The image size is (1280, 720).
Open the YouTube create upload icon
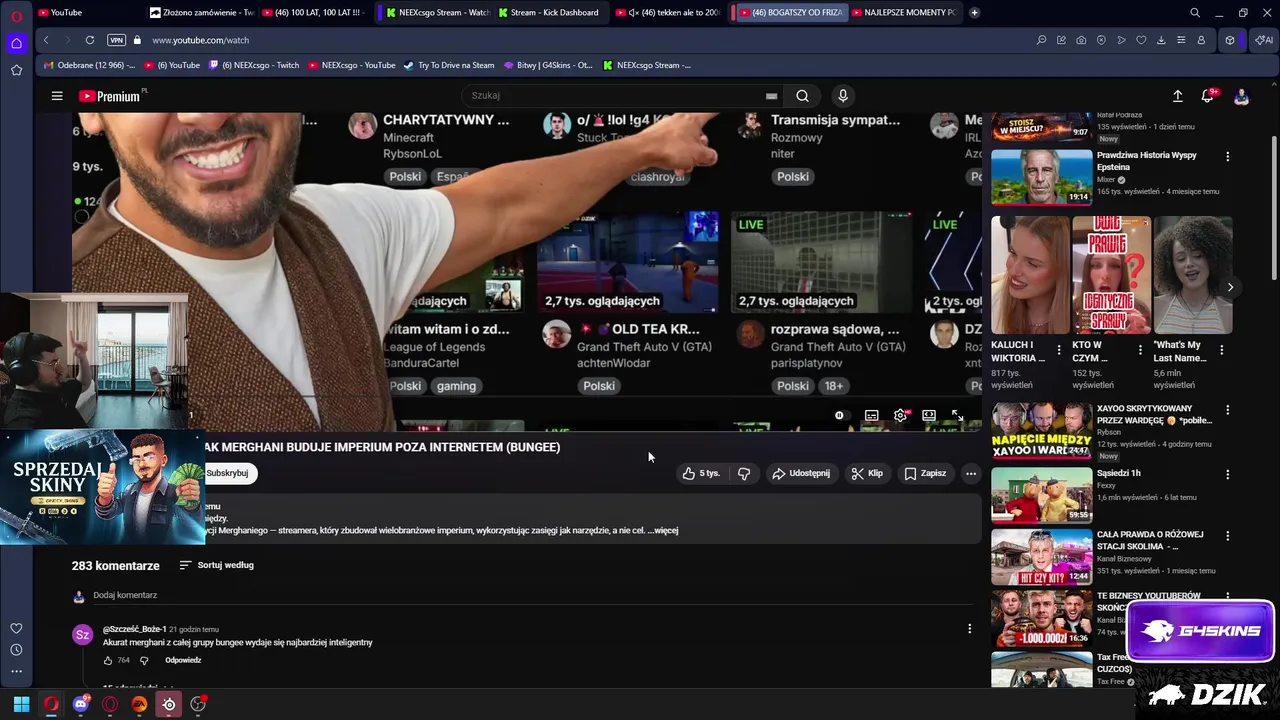pyautogui.click(x=1177, y=96)
